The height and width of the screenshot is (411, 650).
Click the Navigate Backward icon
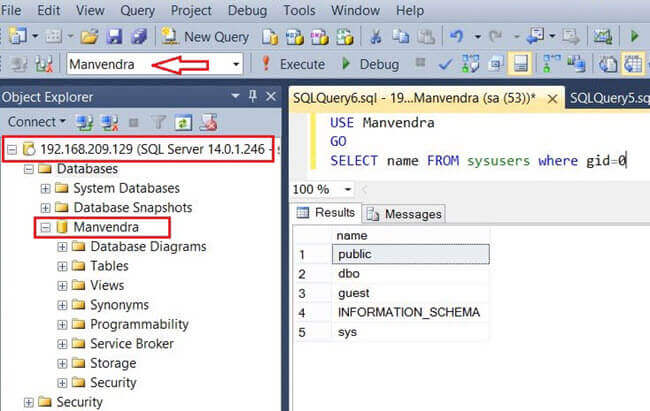[x=535, y=37]
